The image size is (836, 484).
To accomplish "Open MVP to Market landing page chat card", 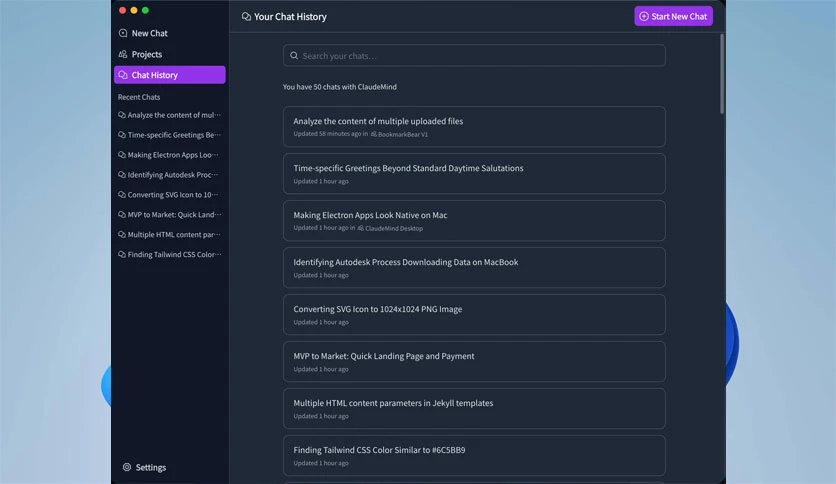I will [474, 361].
